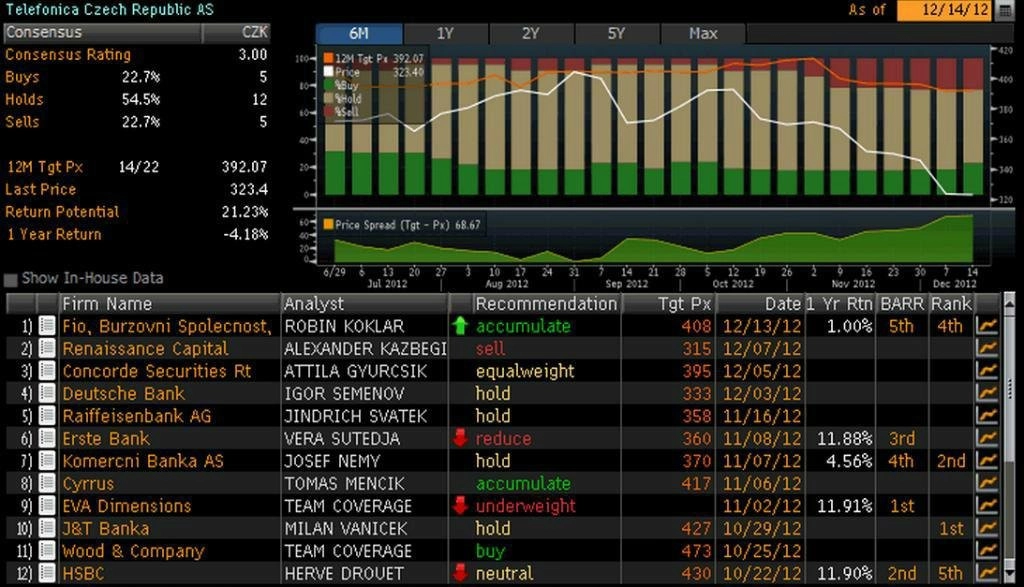Open chart icon in Deutsche Bank row
The width and height of the screenshot is (1024, 587).
click(x=987, y=393)
